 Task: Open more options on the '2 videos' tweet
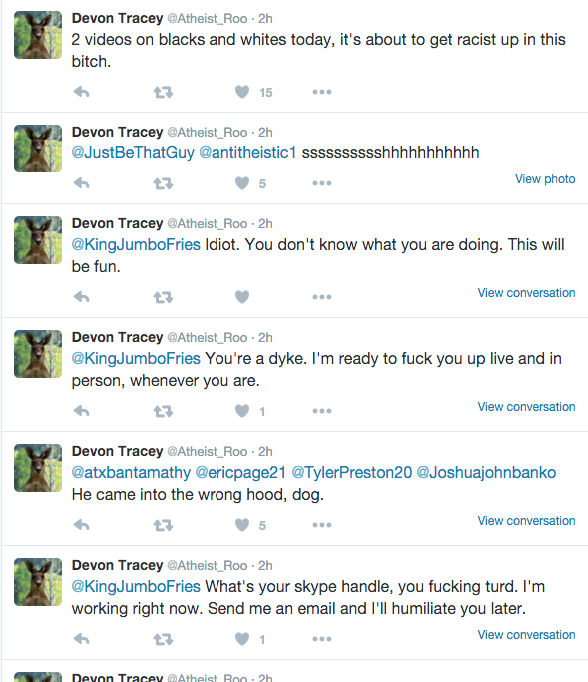[322, 92]
